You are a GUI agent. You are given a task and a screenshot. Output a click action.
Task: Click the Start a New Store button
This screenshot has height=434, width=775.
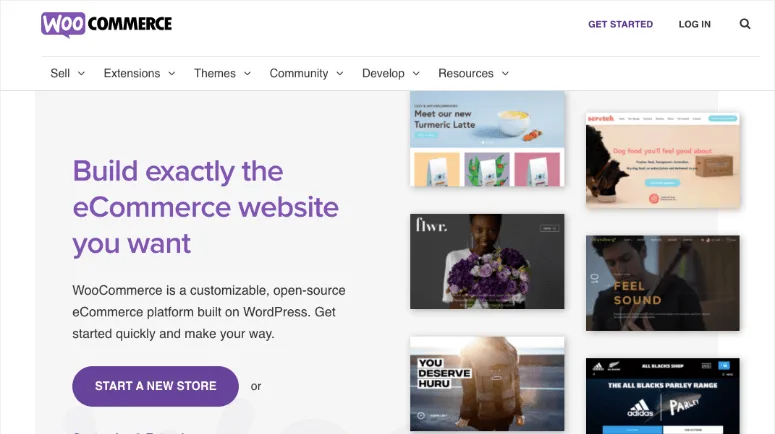click(155, 386)
